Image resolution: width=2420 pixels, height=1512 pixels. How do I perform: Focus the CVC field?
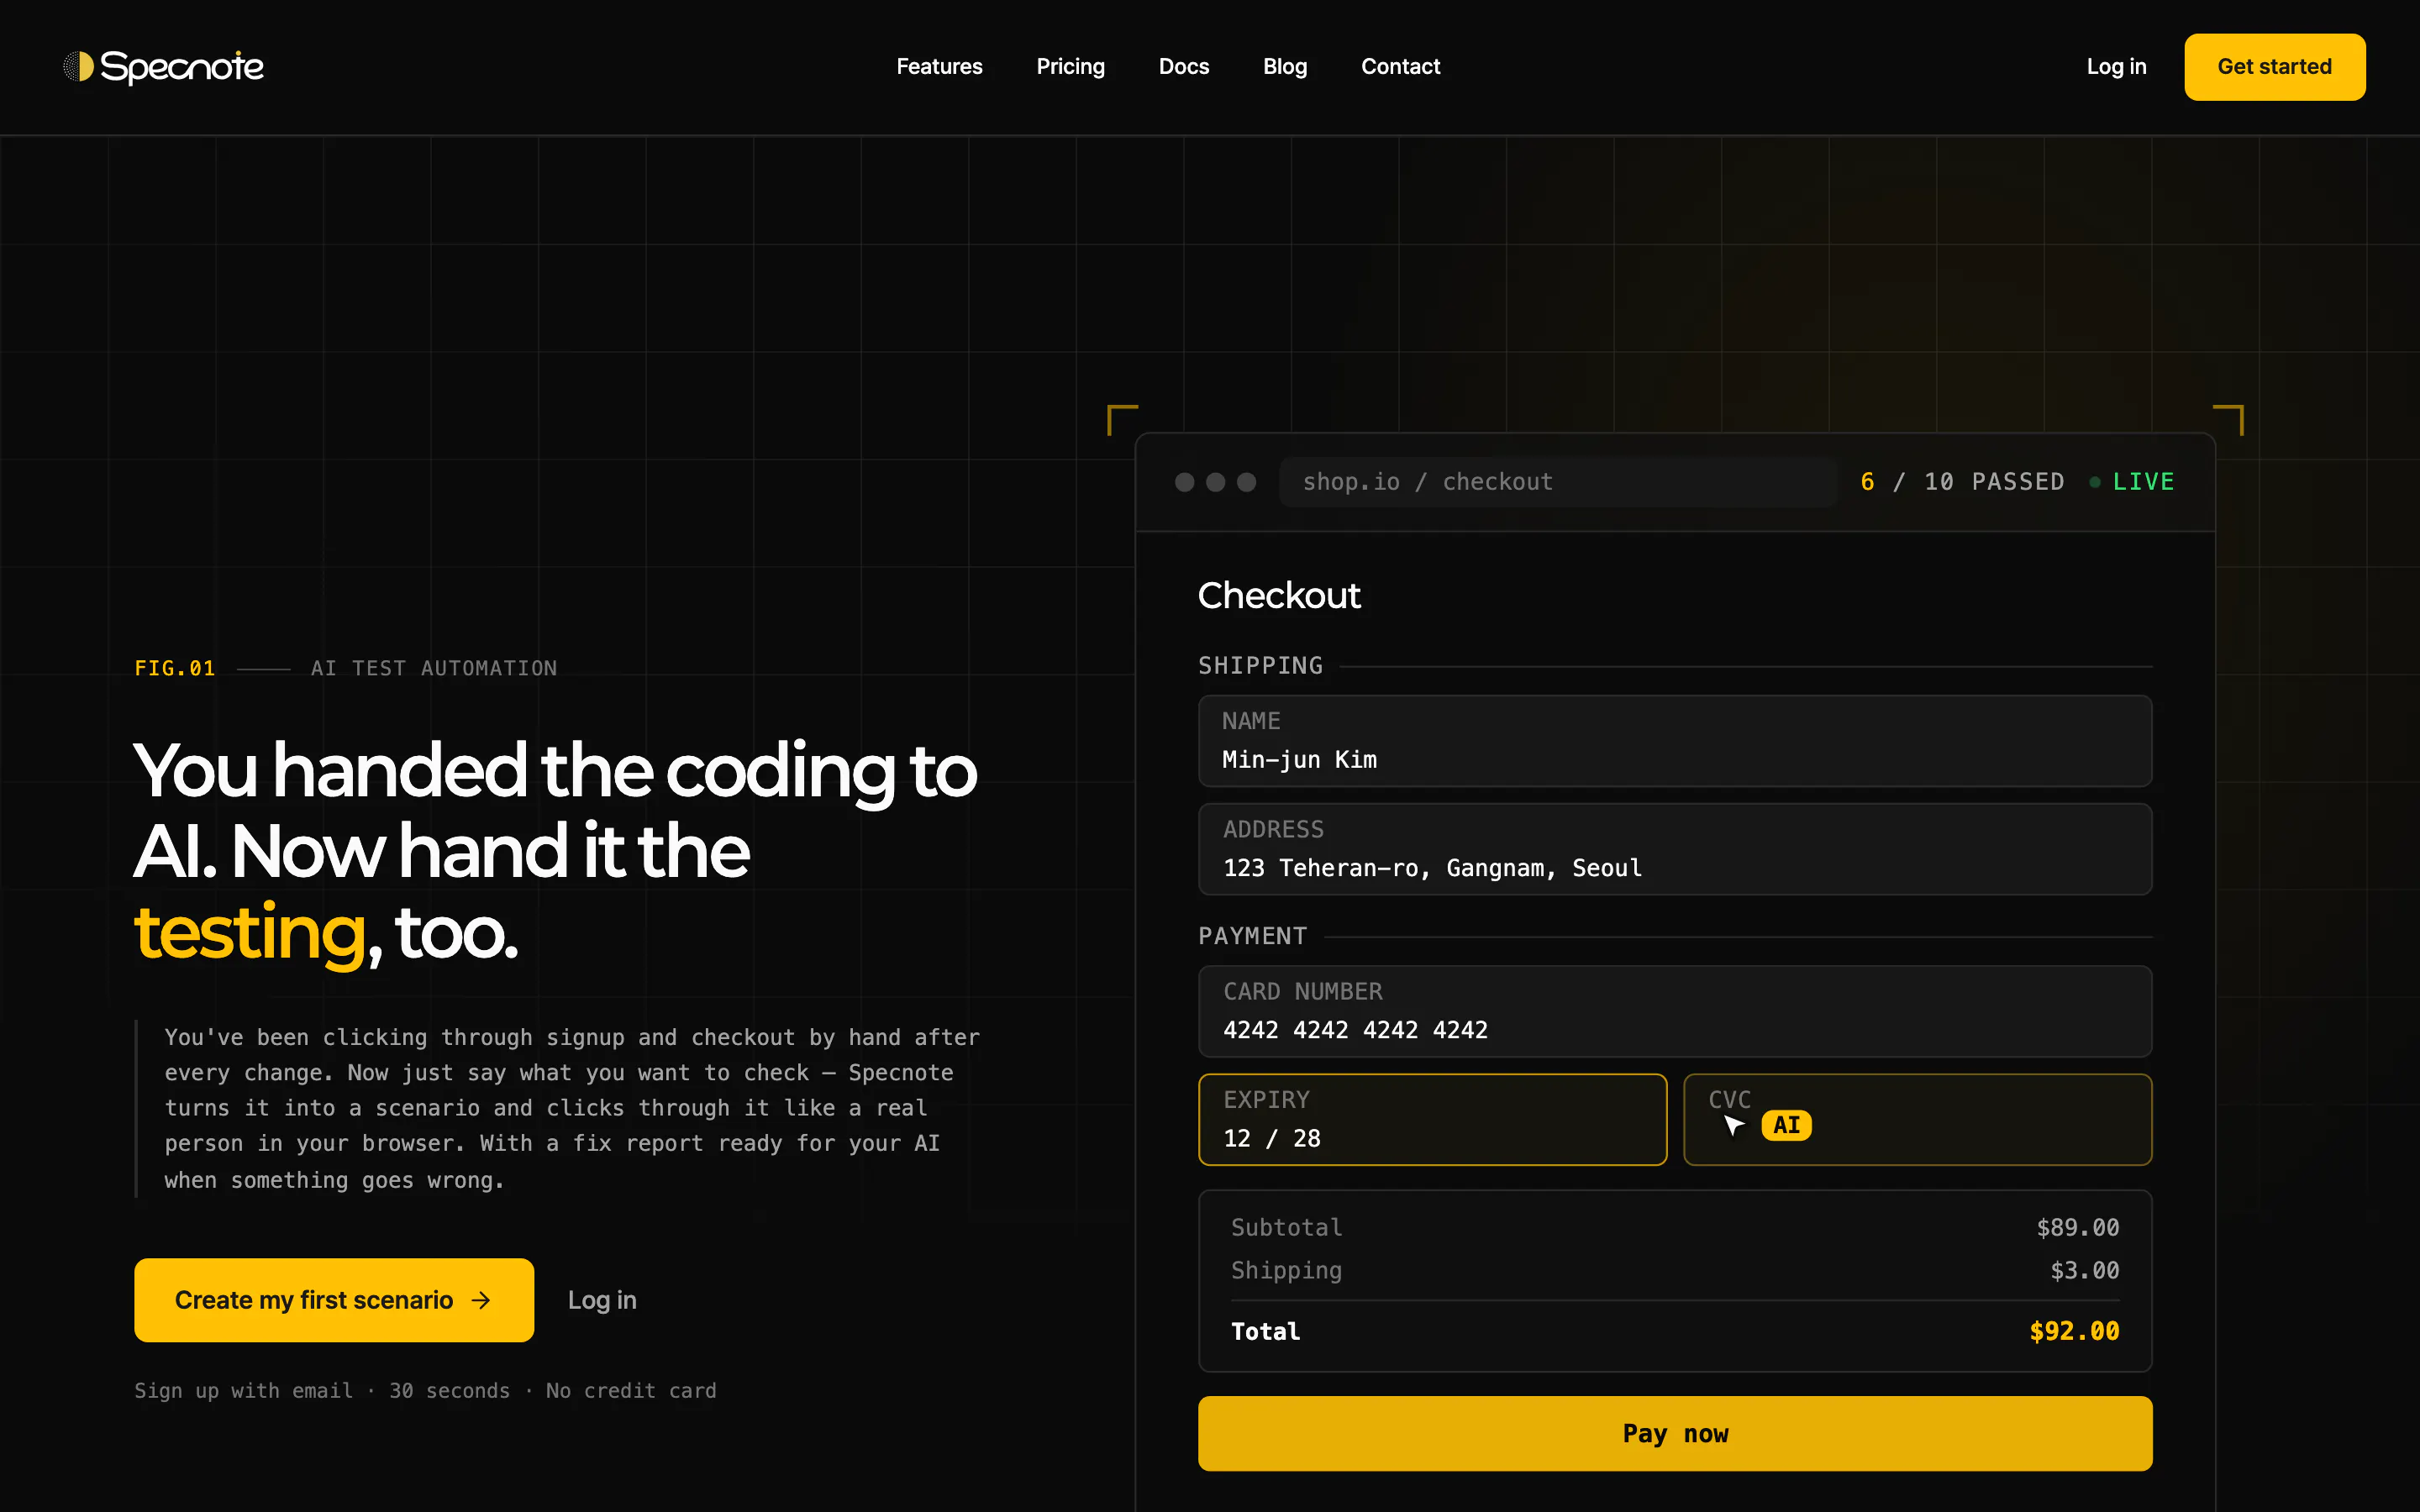pyautogui.click(x=1917, y=1119)
